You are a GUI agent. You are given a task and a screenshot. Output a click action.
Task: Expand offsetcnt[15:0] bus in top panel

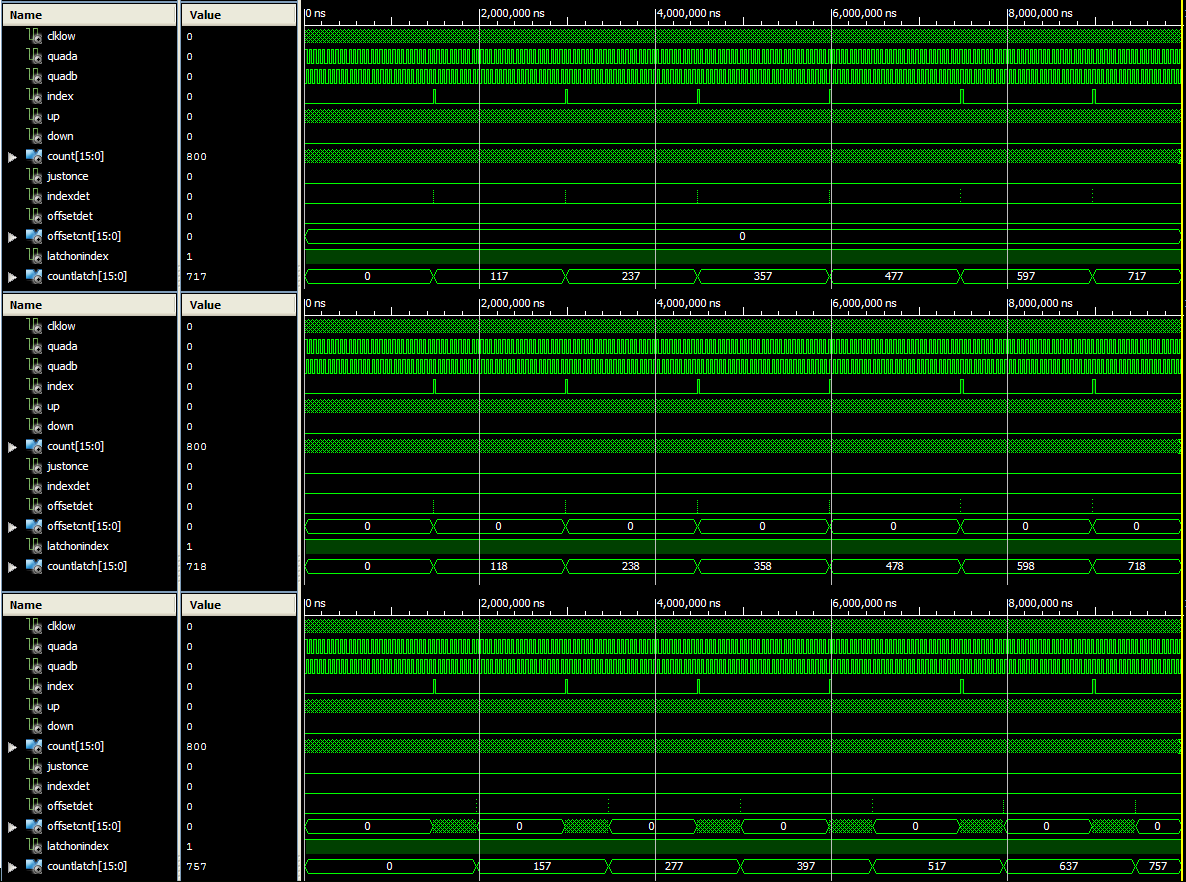pos(12,237)
